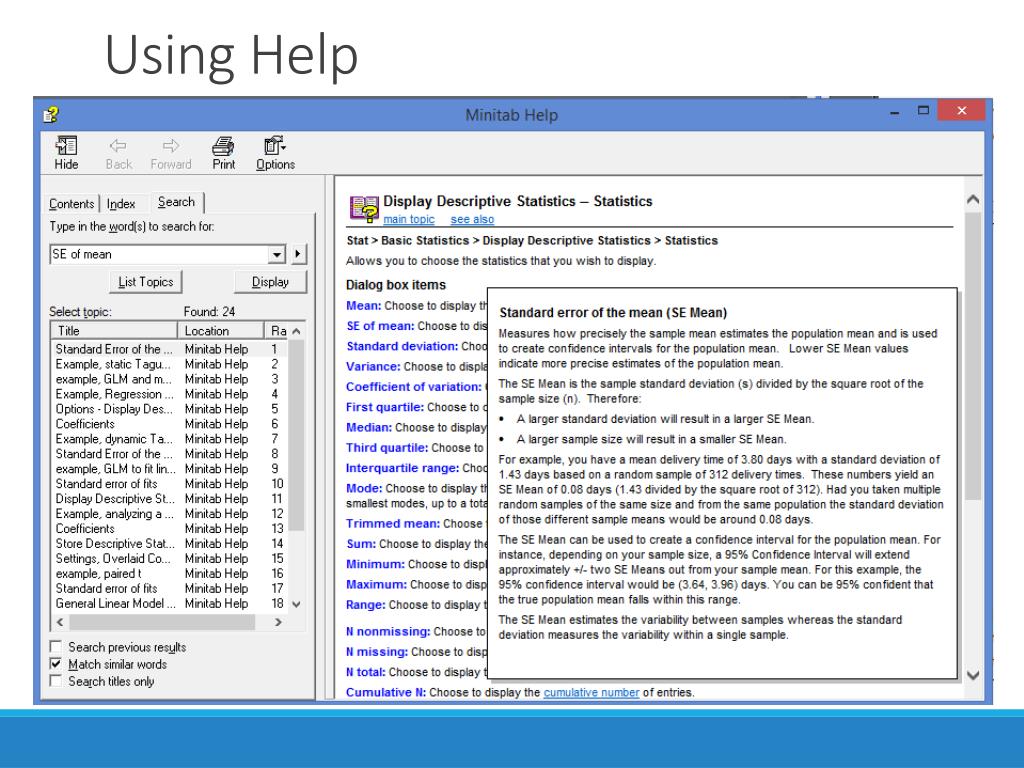The image size is (1024, 768).
Task: Switch to the Index tab
Action: point(121,204)
